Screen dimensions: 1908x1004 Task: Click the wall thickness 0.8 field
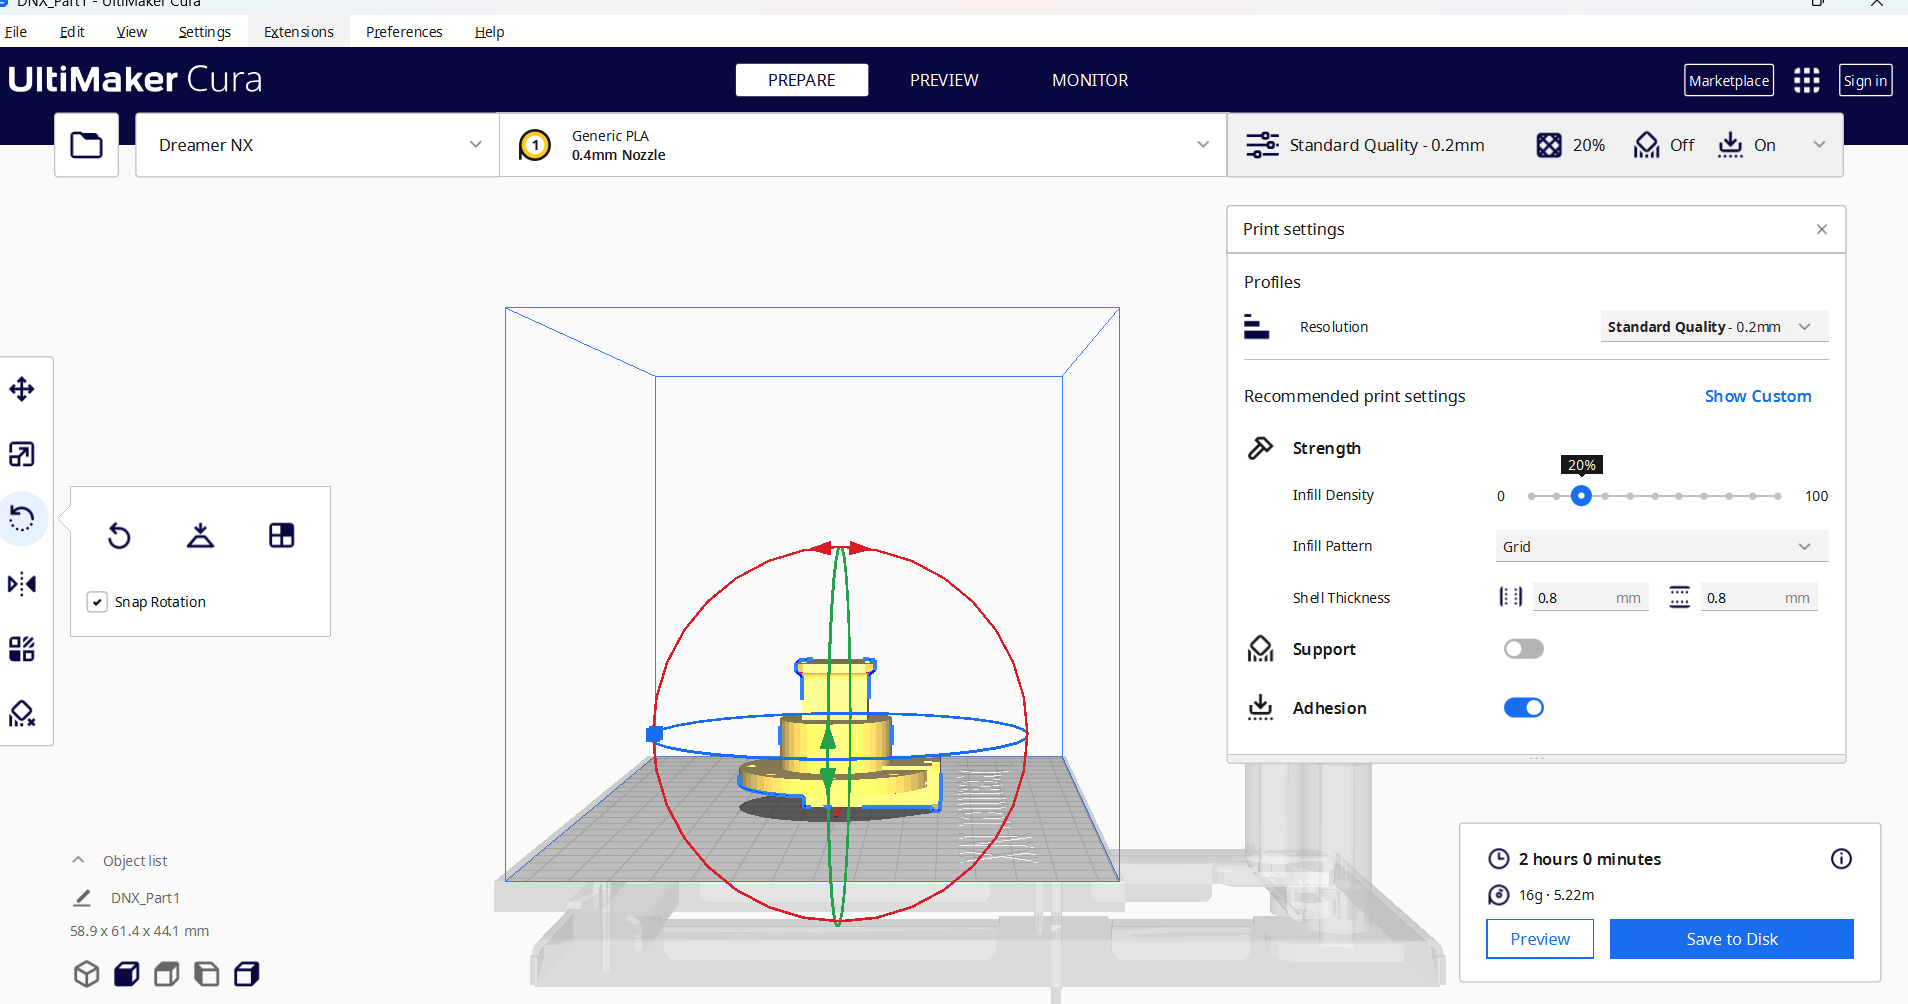tap(1591, 598)
